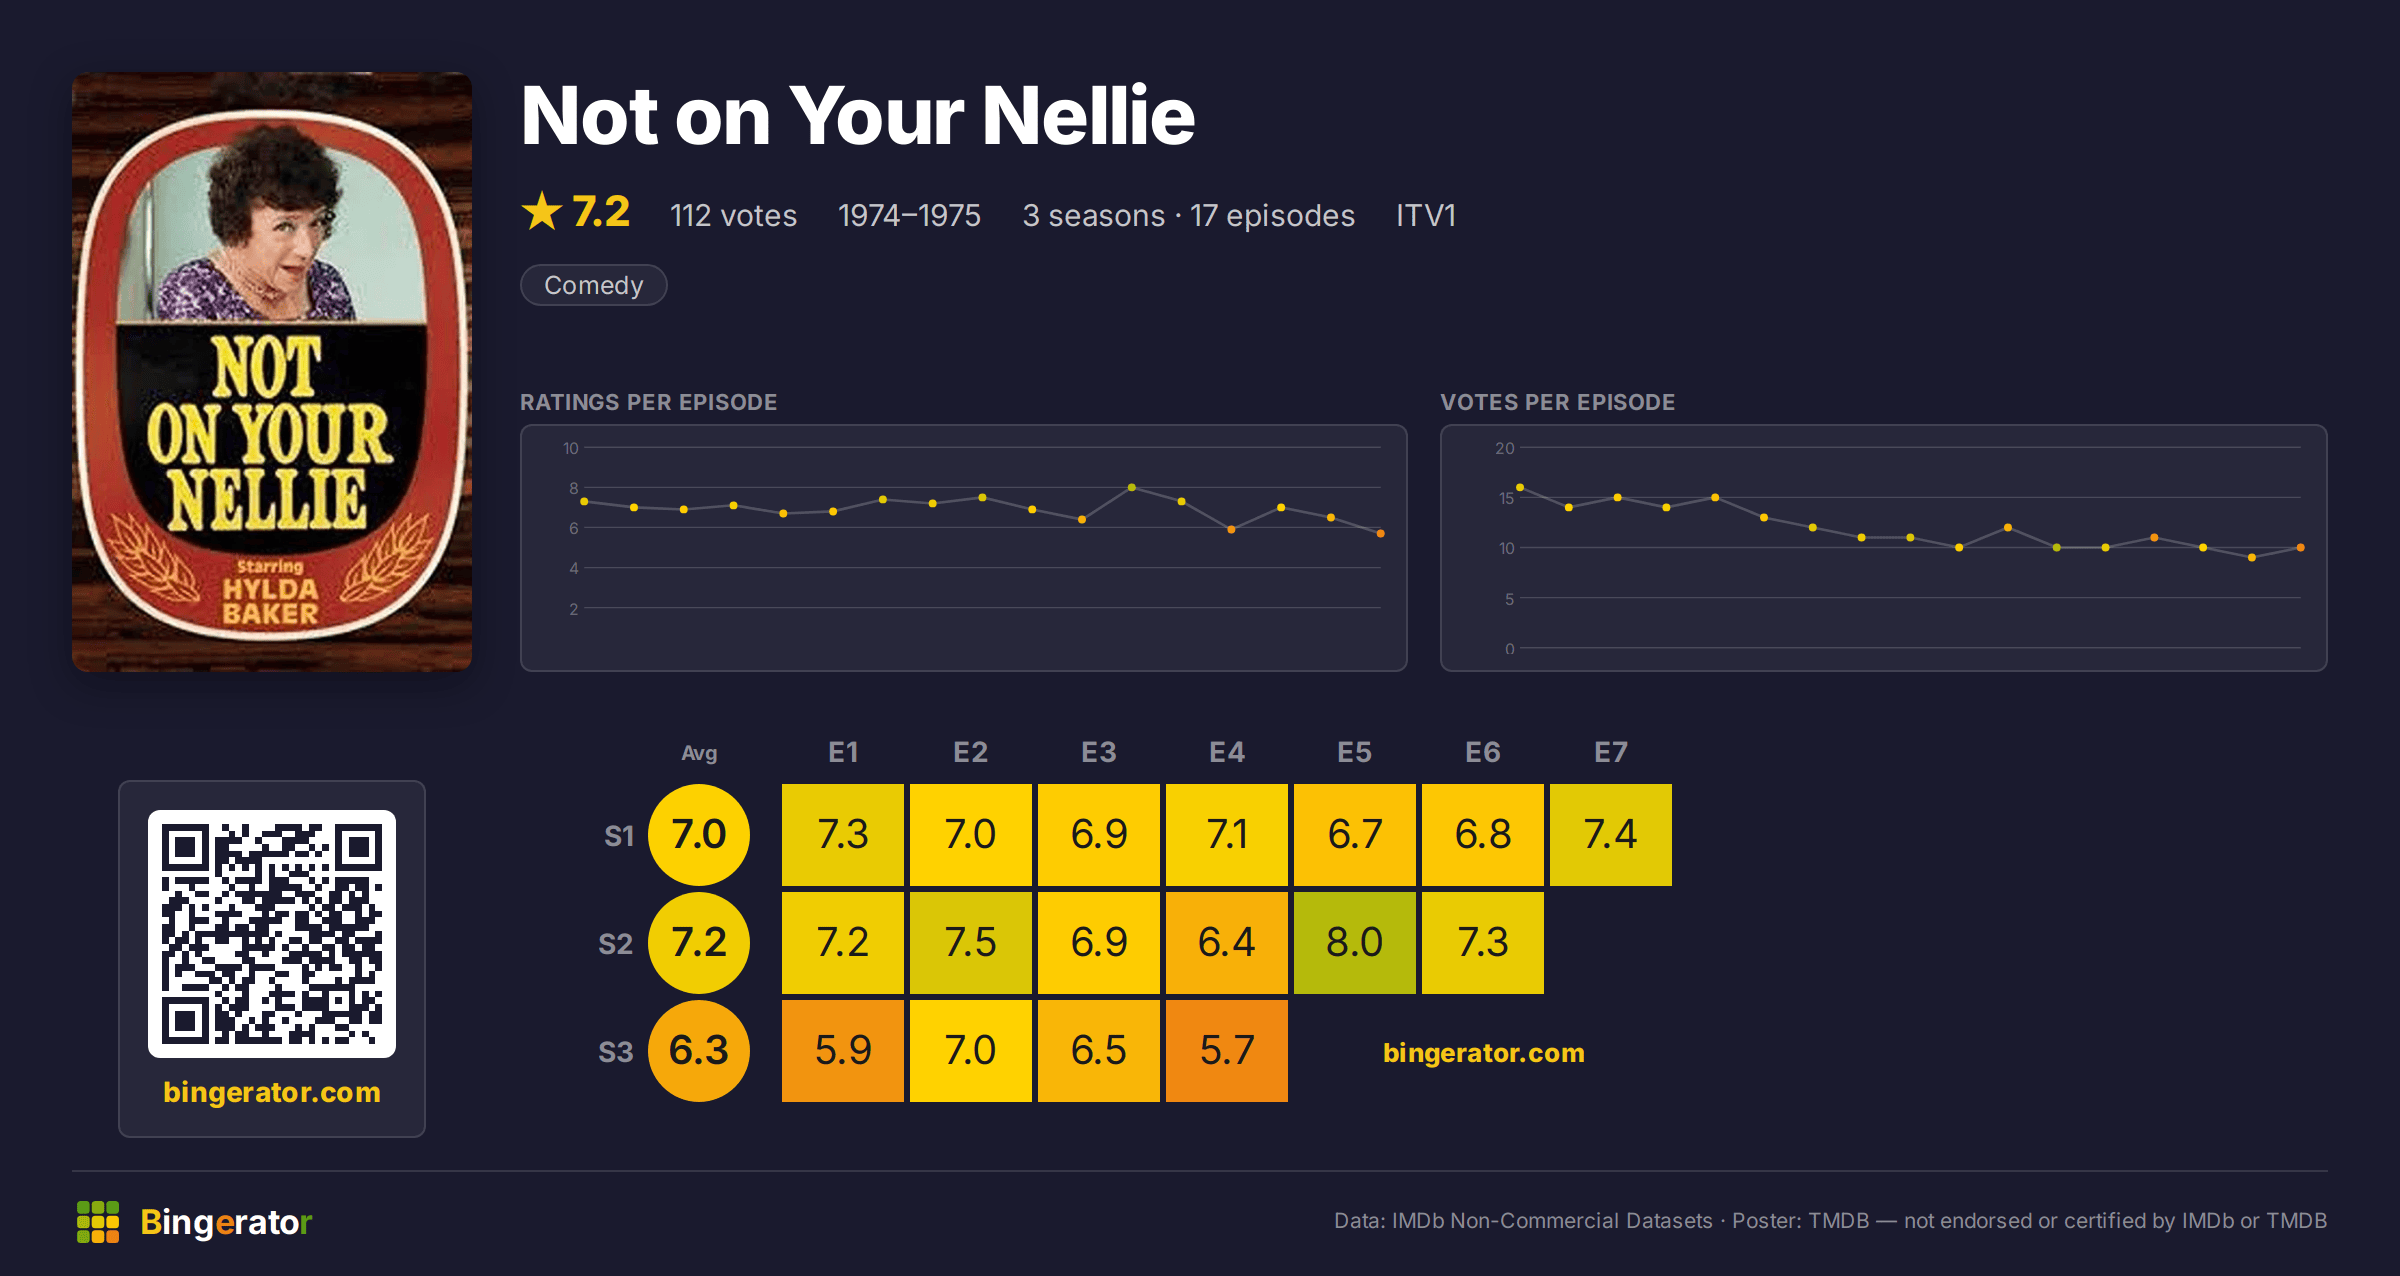Click the S3 row label
The height and width of the screenshot is (1276, 2400).
616,1052
